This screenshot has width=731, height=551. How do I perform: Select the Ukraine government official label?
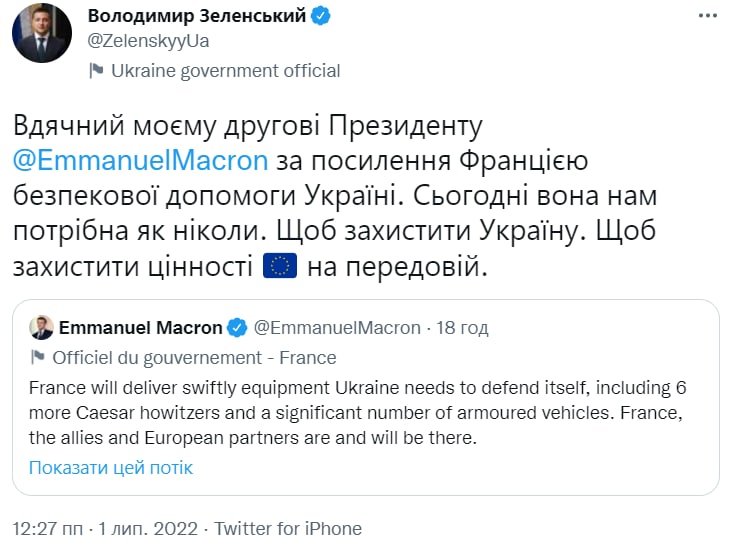click(x=225, y=71)
